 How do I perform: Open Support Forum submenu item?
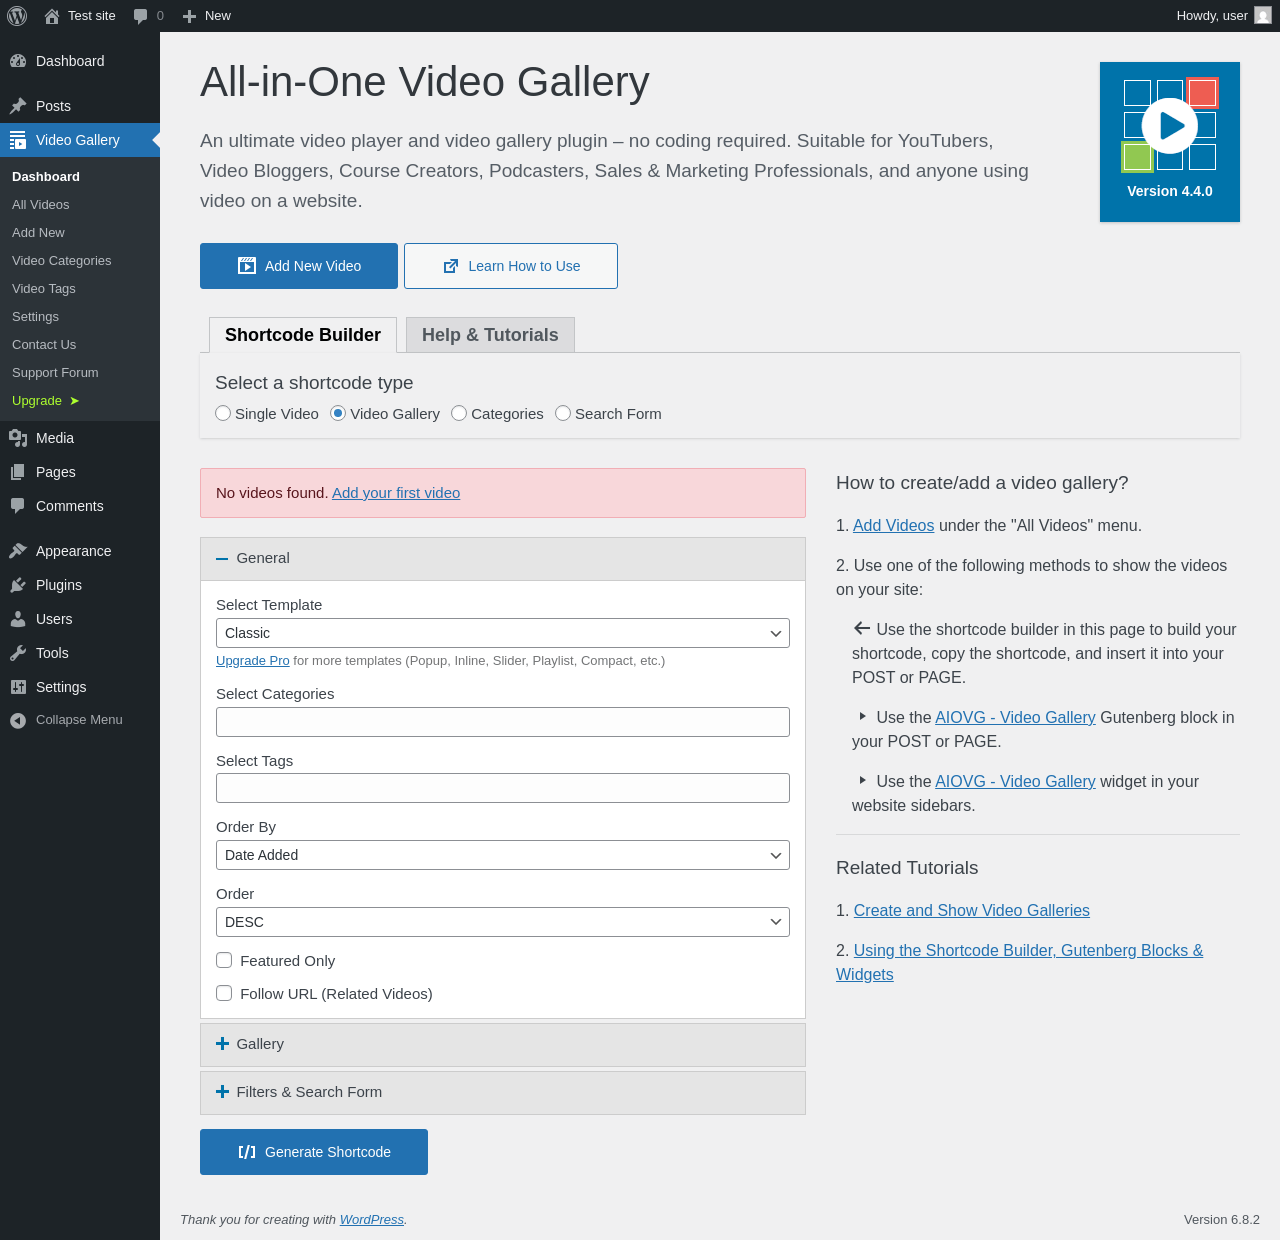coord(80,373)
